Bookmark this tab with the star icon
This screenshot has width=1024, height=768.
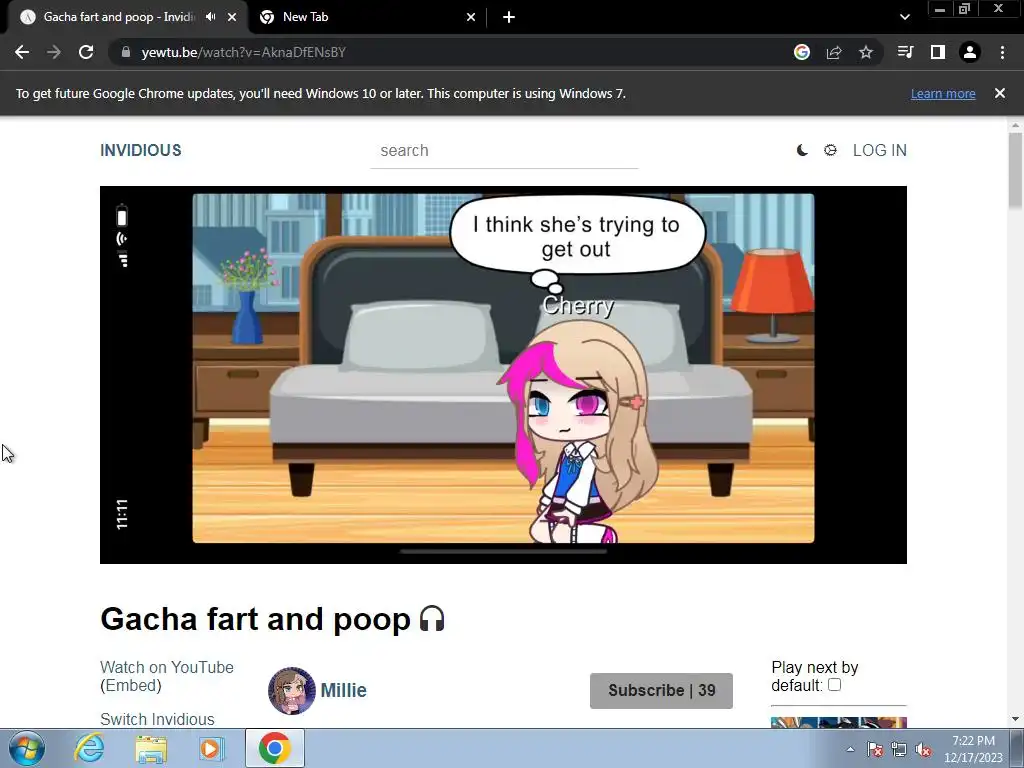click(x=866, y=52)
